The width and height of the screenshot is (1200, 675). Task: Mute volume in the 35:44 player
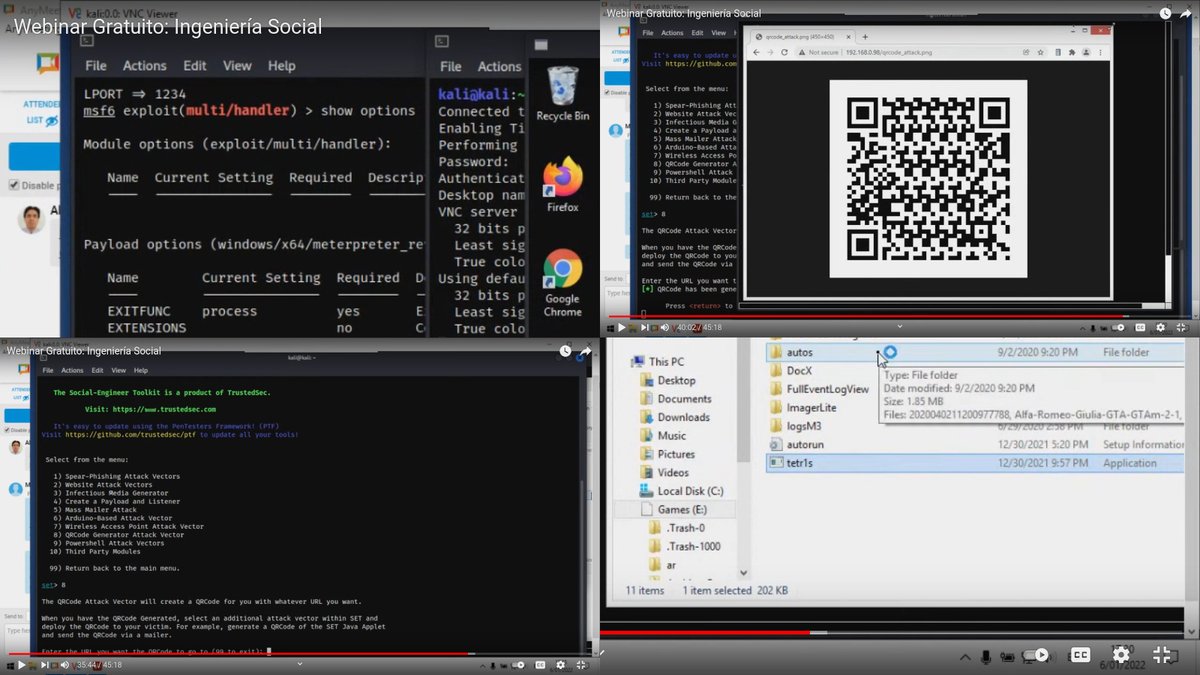point(65,665)
